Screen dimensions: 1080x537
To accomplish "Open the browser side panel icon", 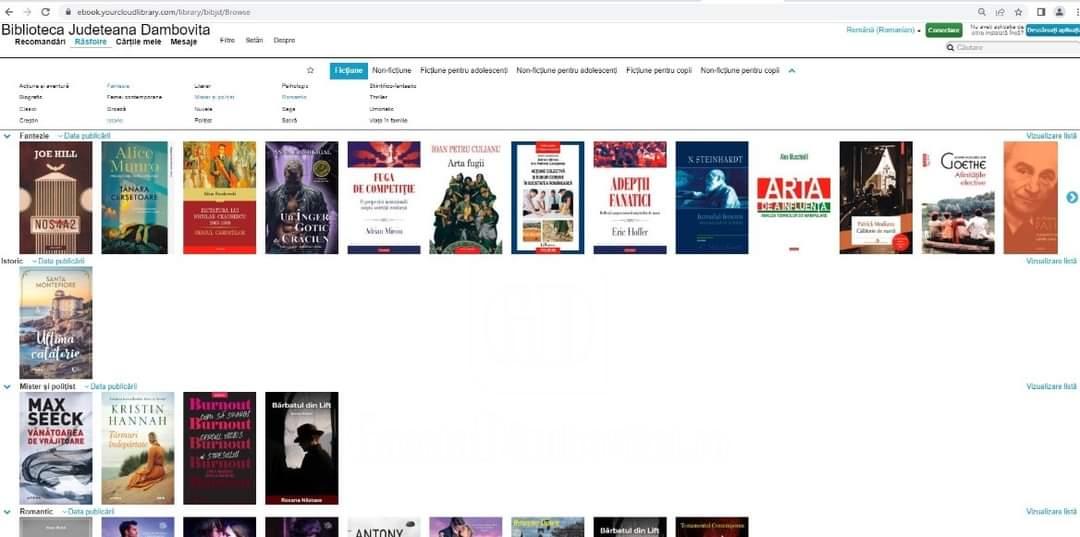I will pos(1041,12).
